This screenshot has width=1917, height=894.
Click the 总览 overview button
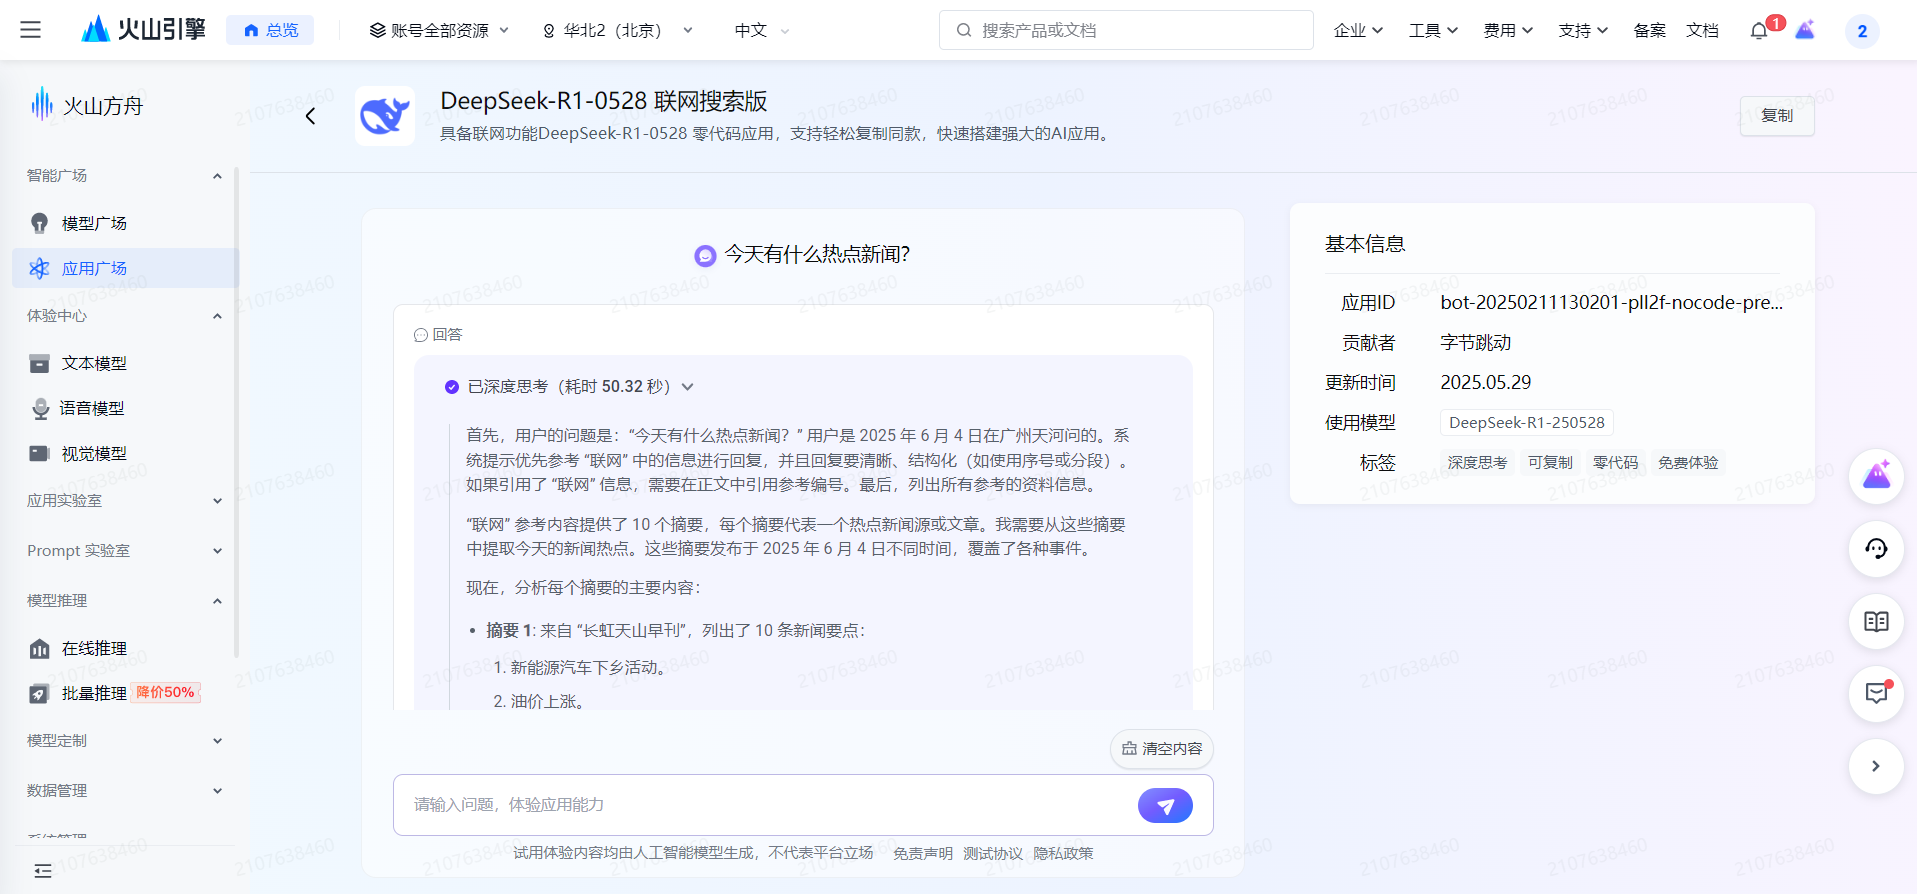tap(270, 30)
